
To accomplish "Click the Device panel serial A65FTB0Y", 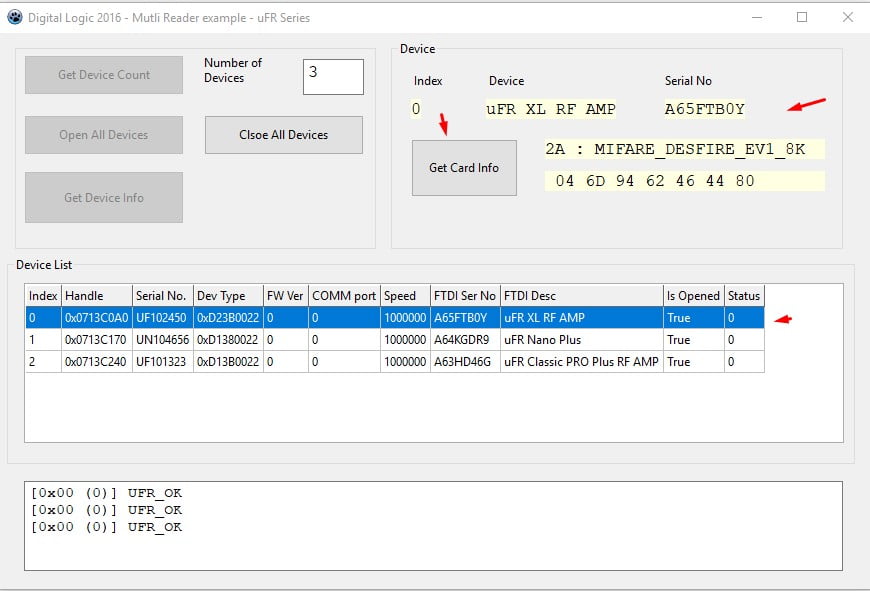I will pos(705,109).
